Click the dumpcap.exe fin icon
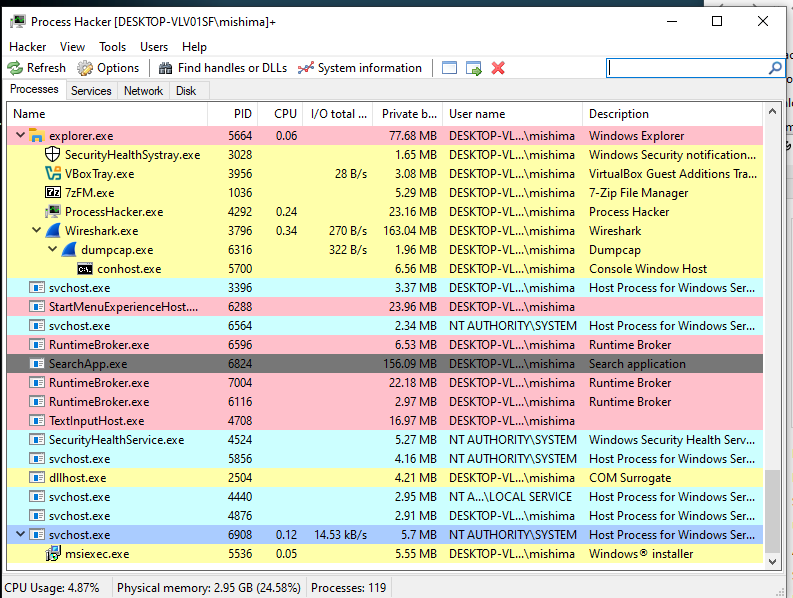This screenshot has height=598, width=793. click(69, 250)
